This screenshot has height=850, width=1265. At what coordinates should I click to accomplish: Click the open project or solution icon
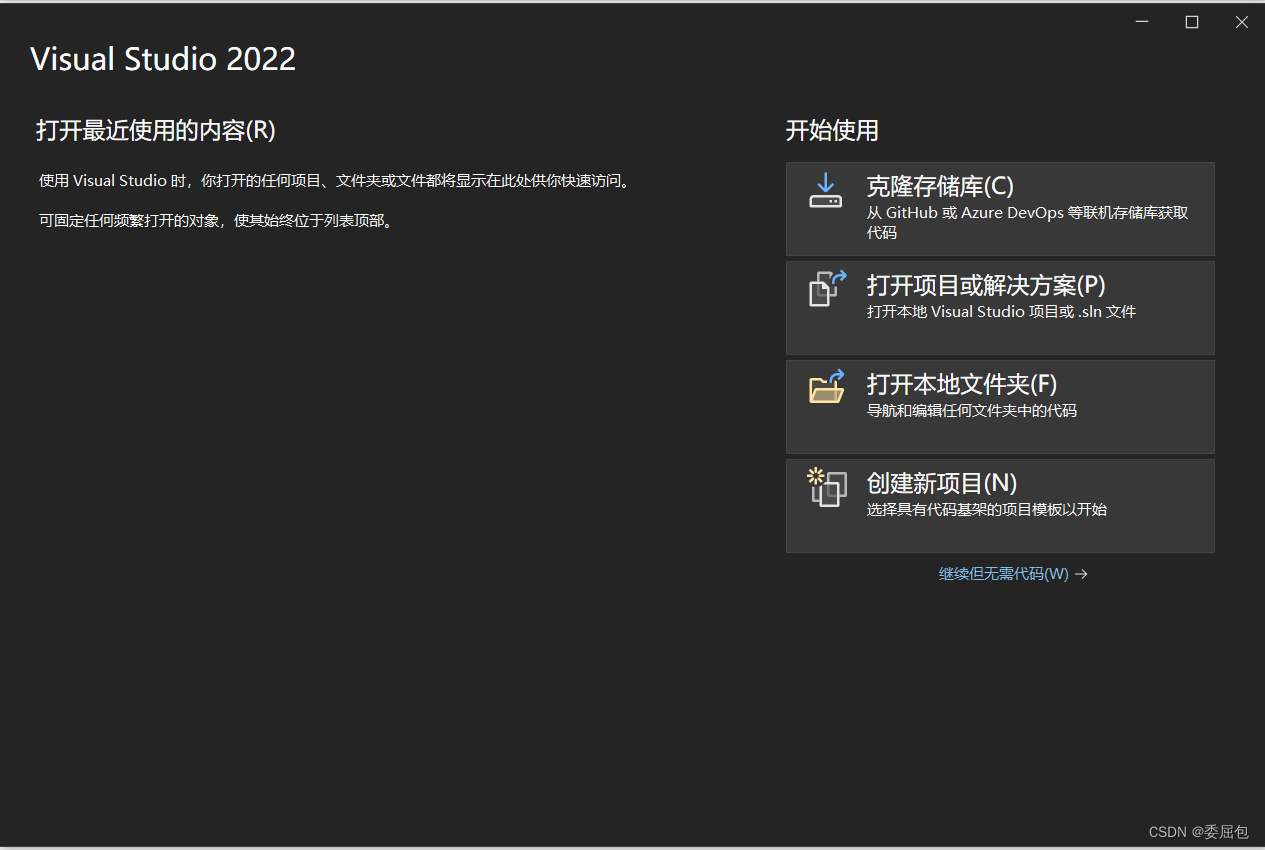pos(827,288)
